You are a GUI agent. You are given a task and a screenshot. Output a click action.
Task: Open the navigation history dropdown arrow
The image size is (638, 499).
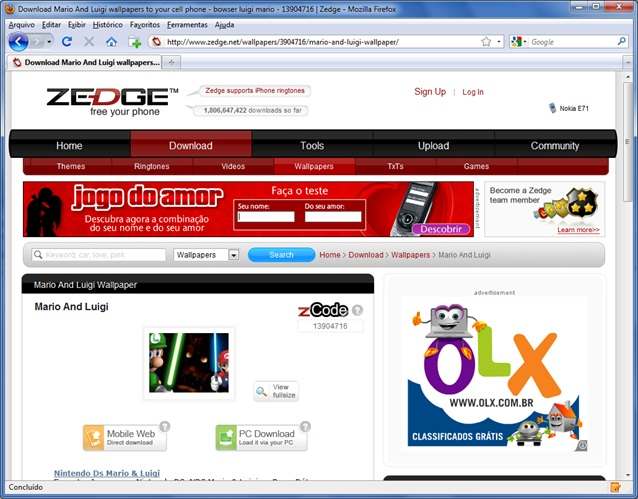(49, 42)
